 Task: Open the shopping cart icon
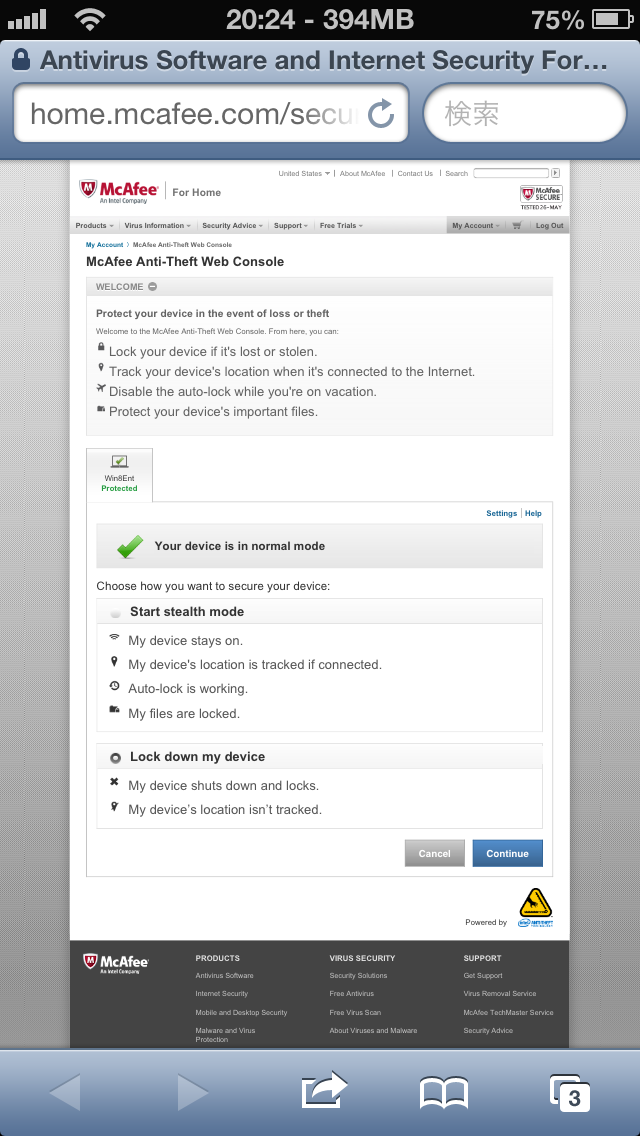click(516, 226)
